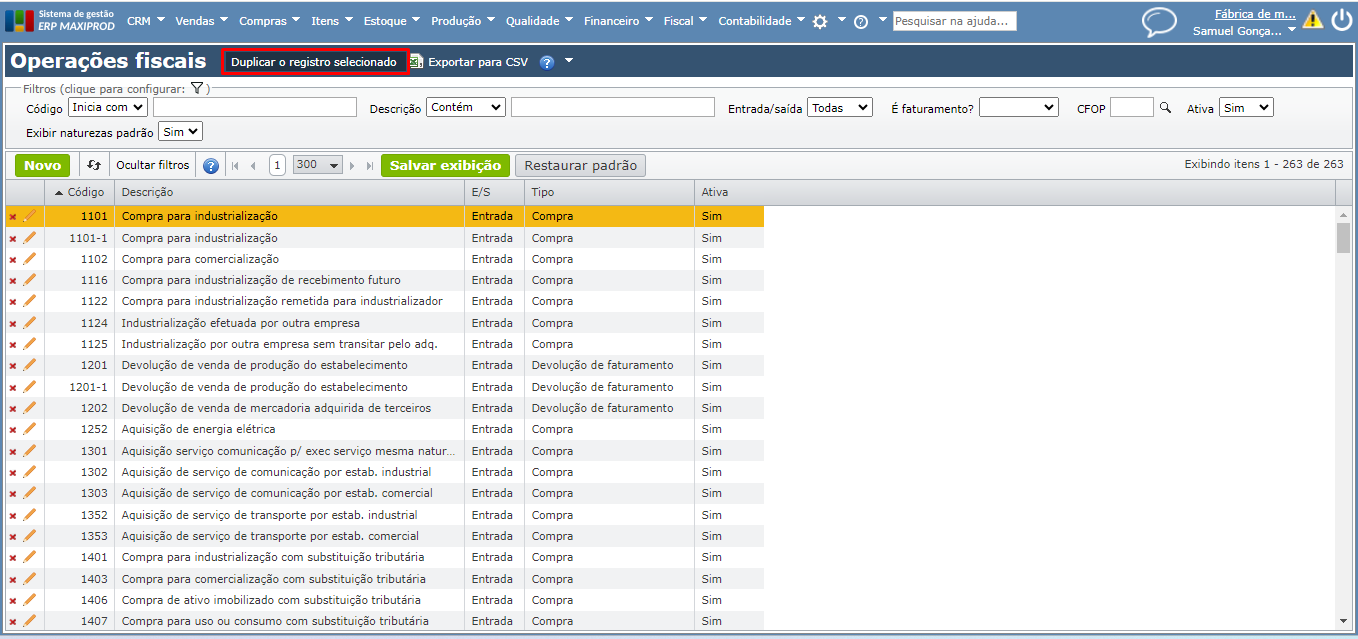Click the page number field
1358x639 pixels.
[x=277, y=165]
